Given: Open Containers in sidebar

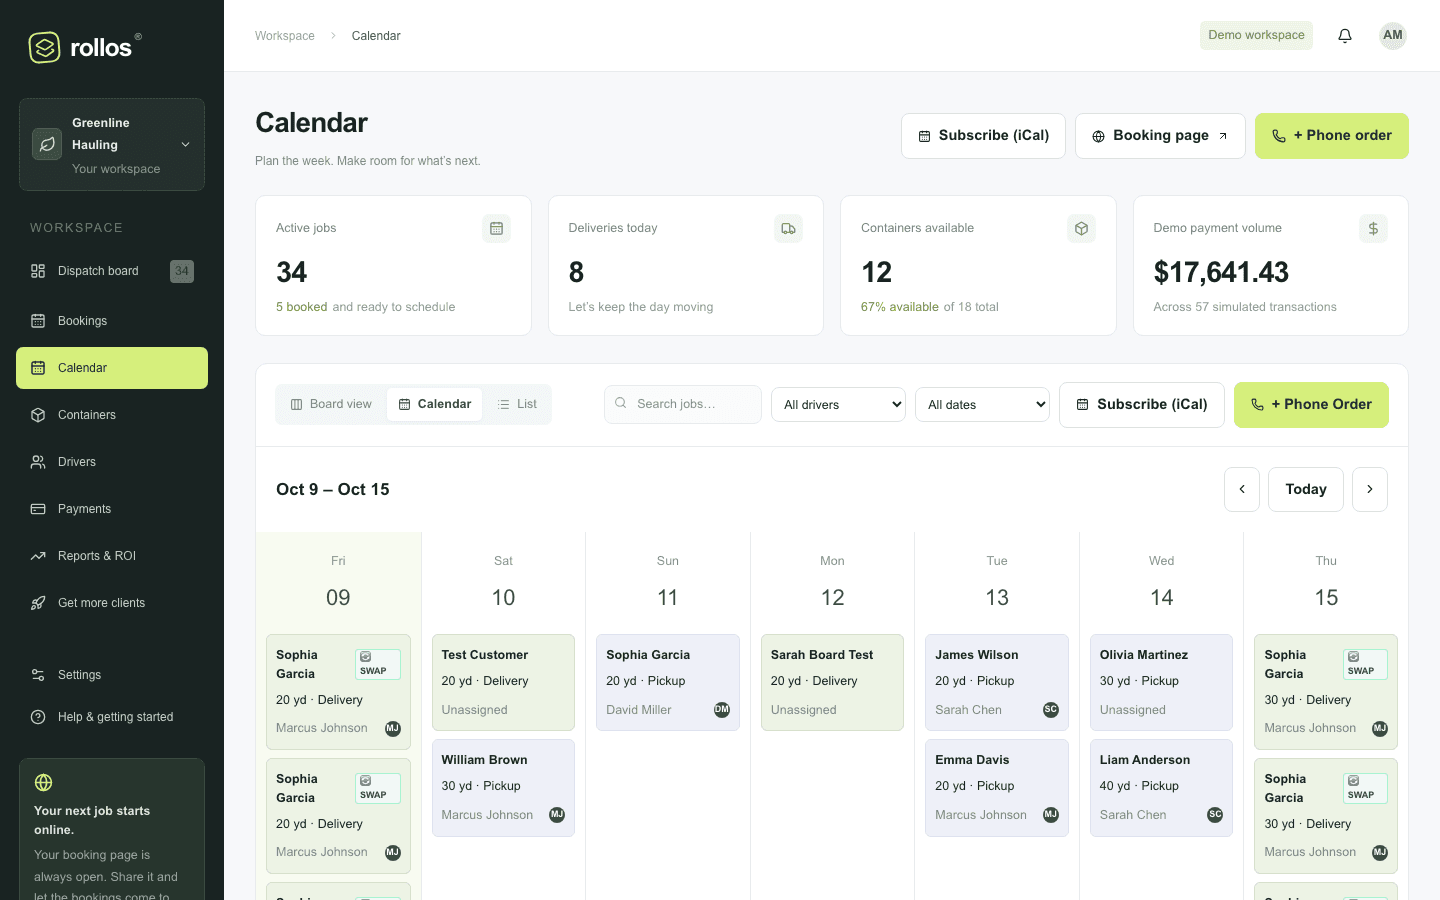Looking at the screenshot, I should 112,415.
